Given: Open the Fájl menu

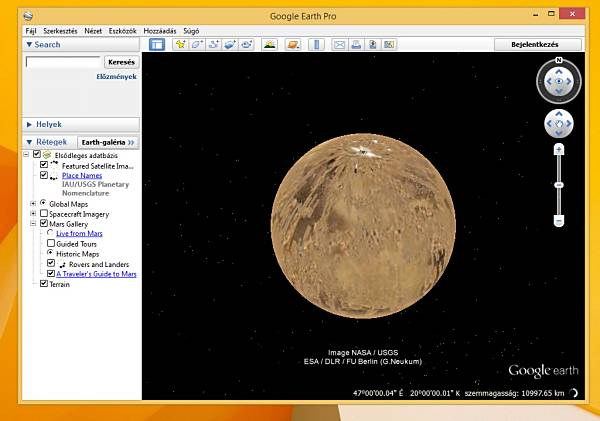Looking at the screenshot, I should tap(31, 31).
